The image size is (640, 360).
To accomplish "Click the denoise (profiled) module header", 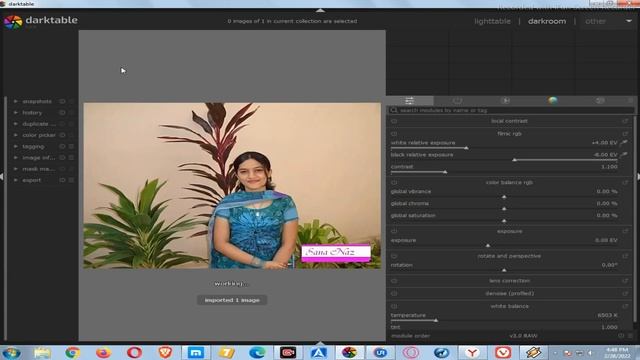I will tap(509, 293).
